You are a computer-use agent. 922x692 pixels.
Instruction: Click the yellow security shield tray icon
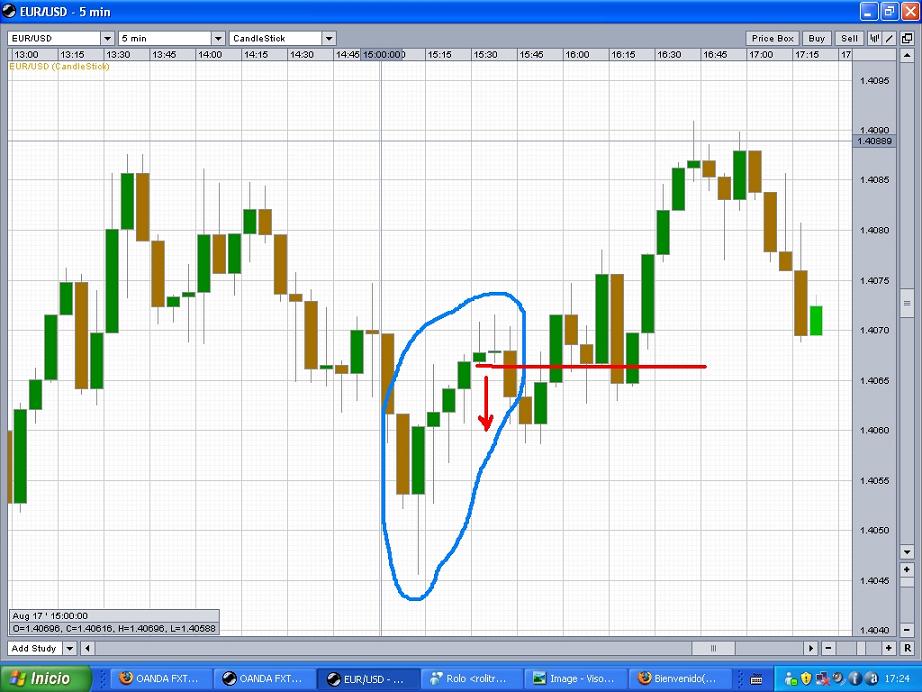806,679
